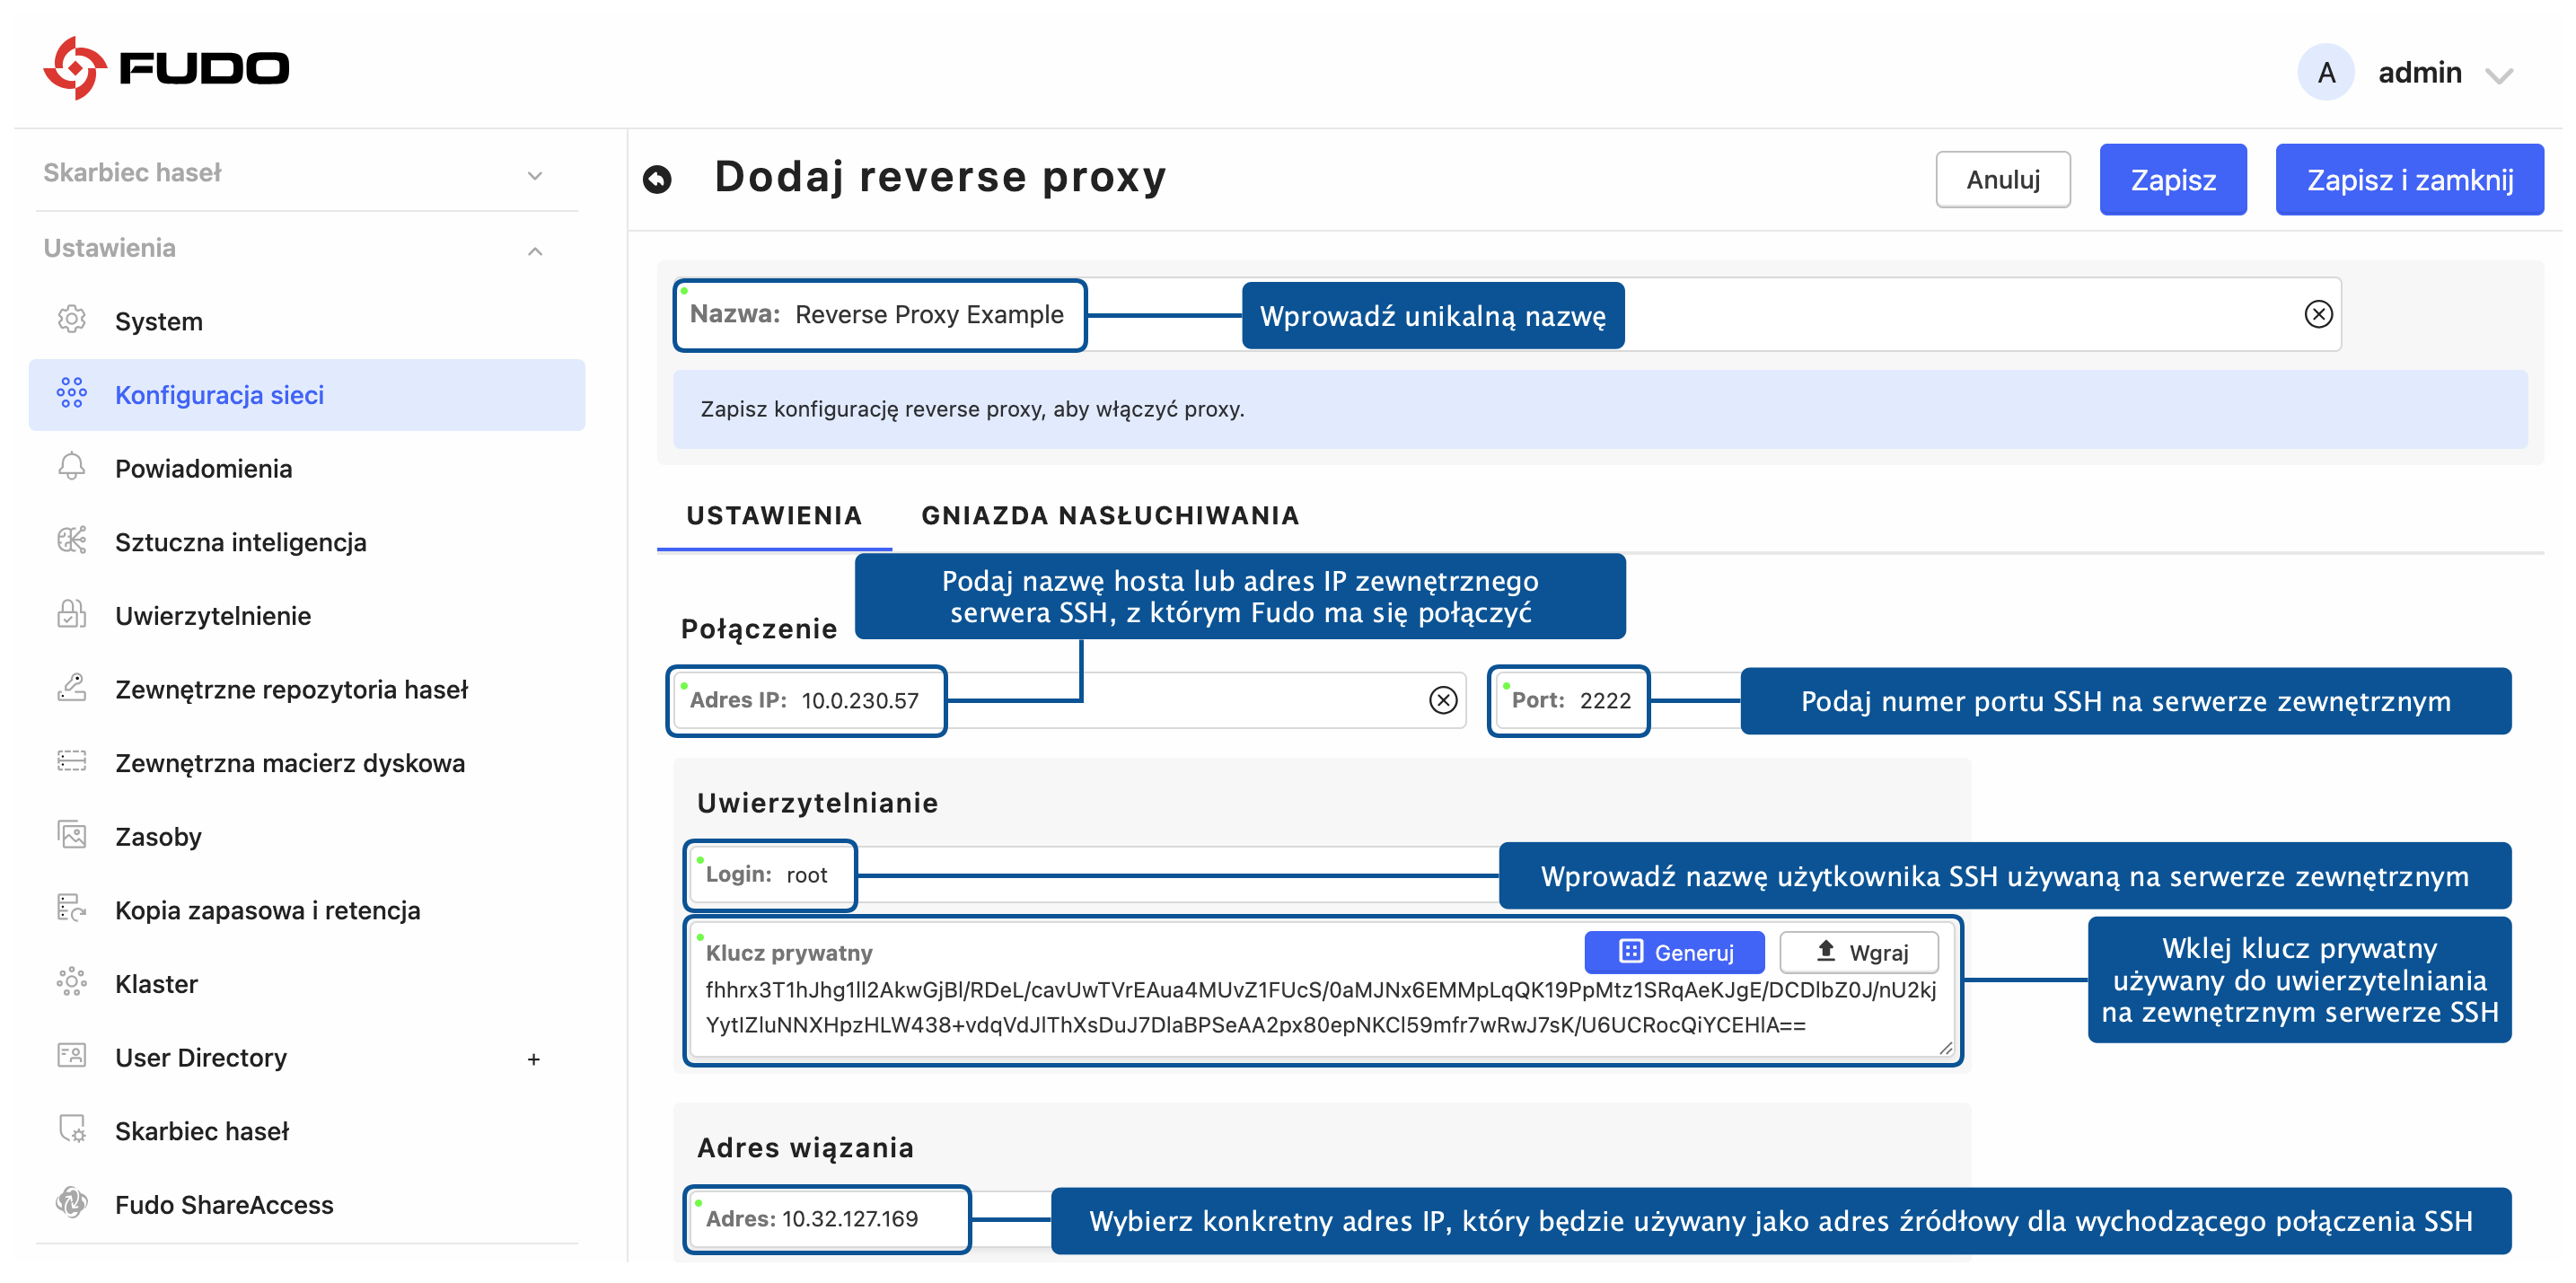Click the Sztuczna inteligencja brain icon

[x=72, y=541]
